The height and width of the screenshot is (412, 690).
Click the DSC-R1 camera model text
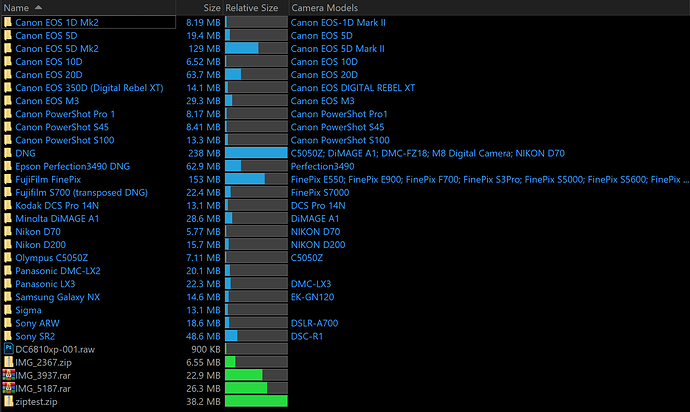pos(307,336)
